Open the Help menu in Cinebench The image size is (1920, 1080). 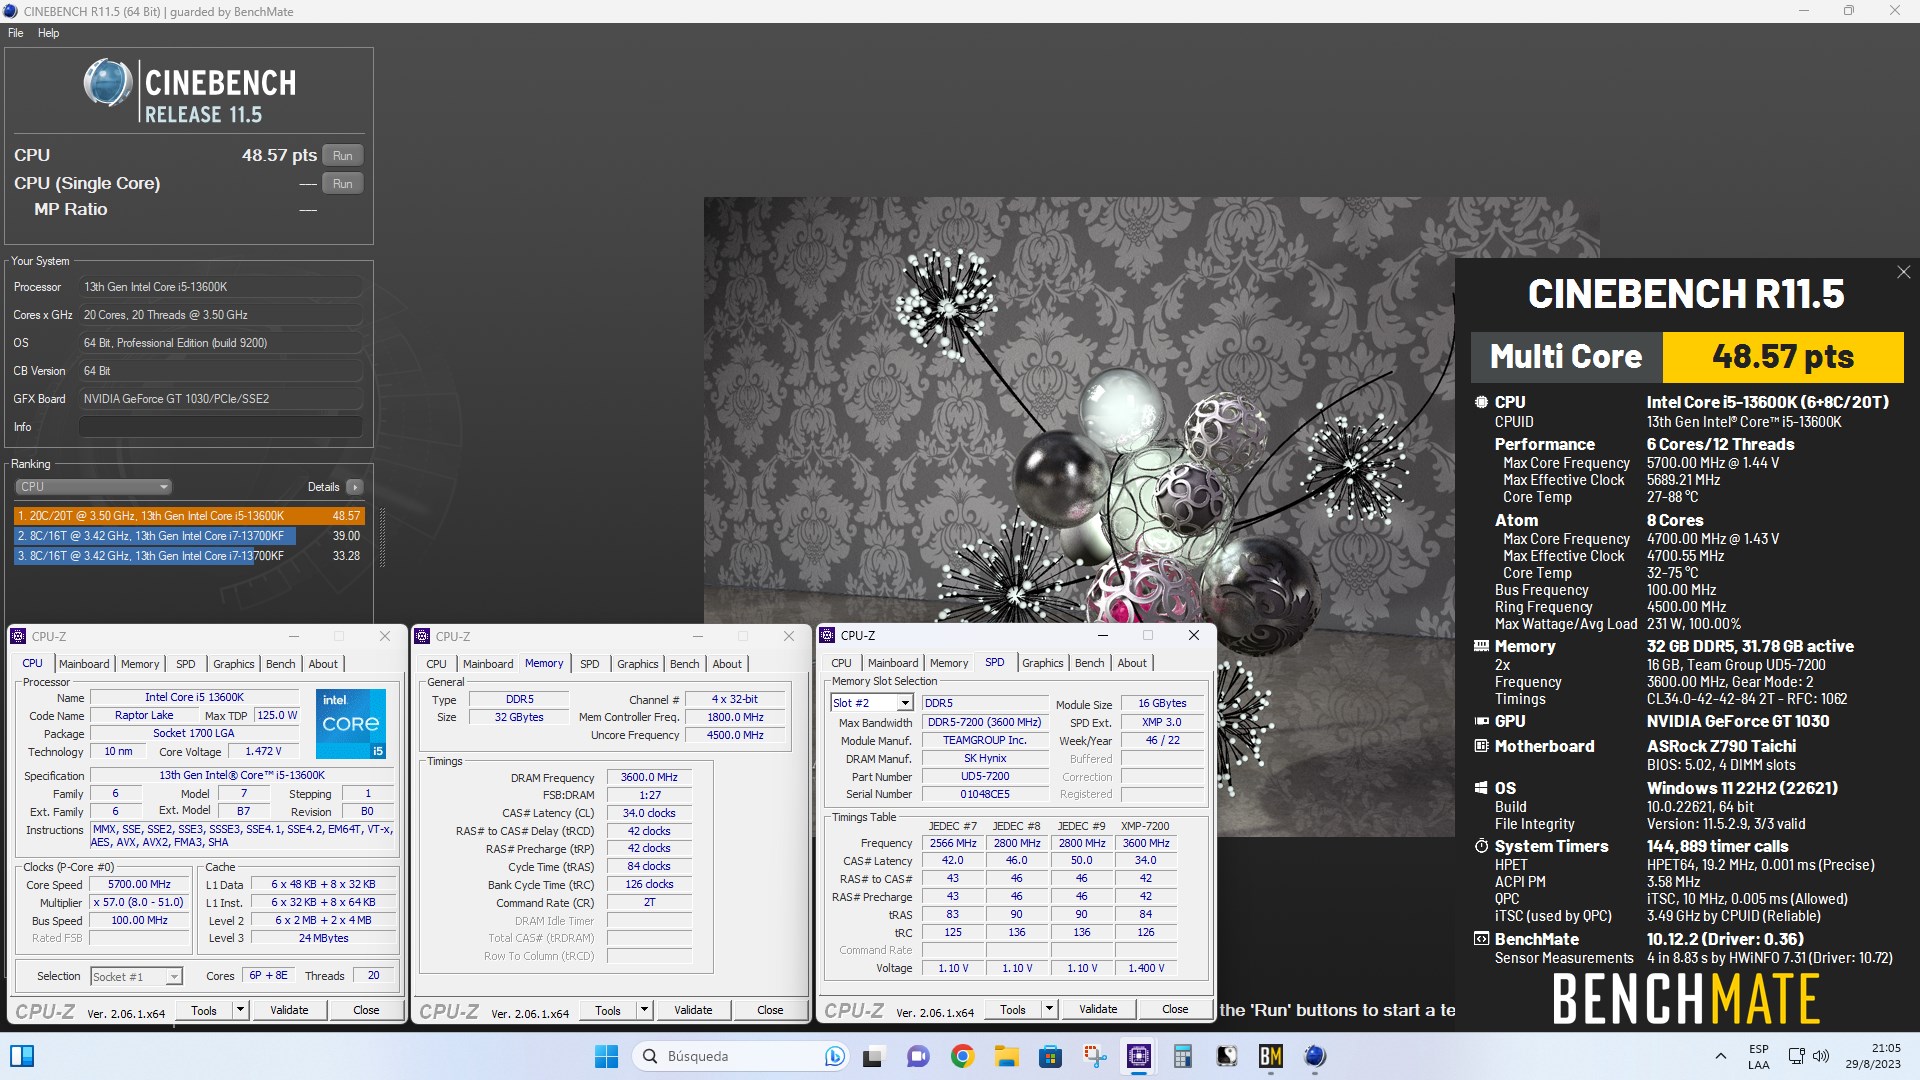coord(48,33)
